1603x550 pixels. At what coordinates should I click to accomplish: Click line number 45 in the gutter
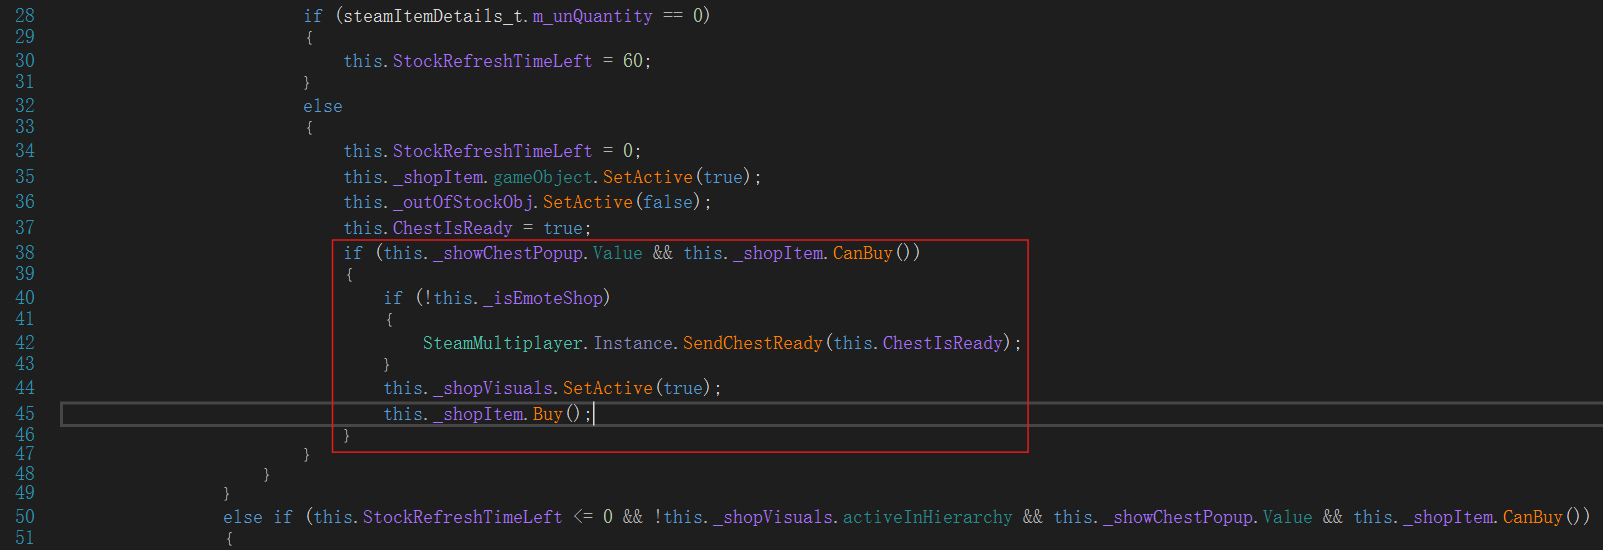pos(24,414)
